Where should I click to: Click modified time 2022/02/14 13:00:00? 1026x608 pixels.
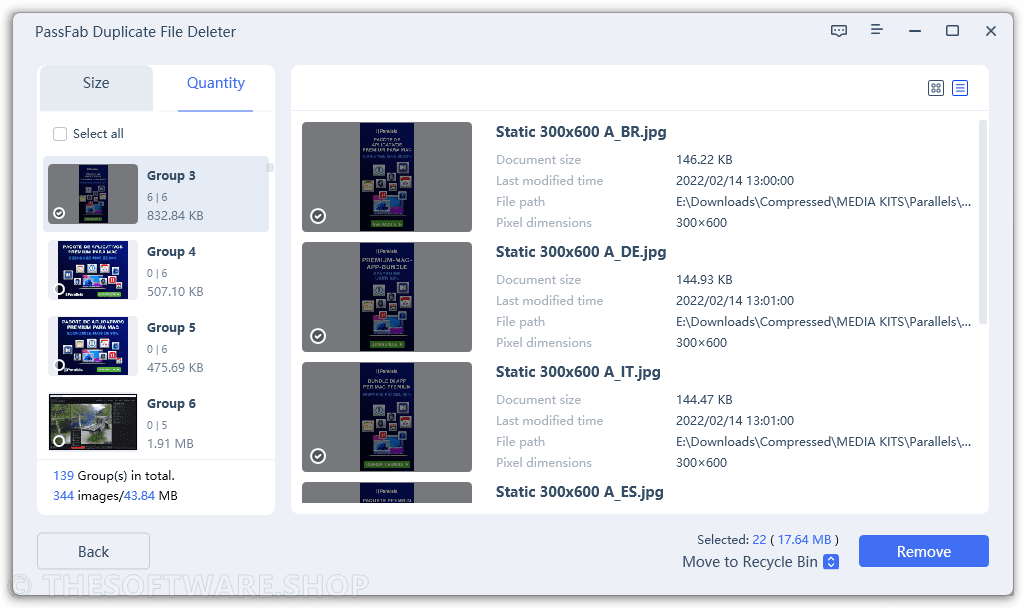[x=735, y=181]
